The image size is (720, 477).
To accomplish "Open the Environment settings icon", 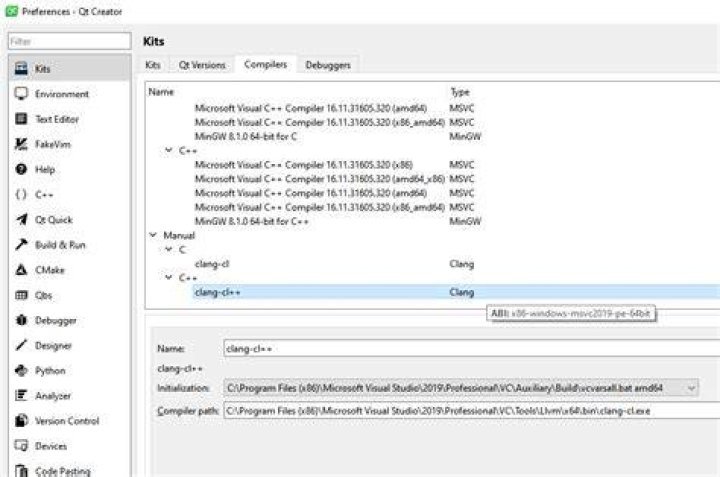I will (x=21, y=94).
